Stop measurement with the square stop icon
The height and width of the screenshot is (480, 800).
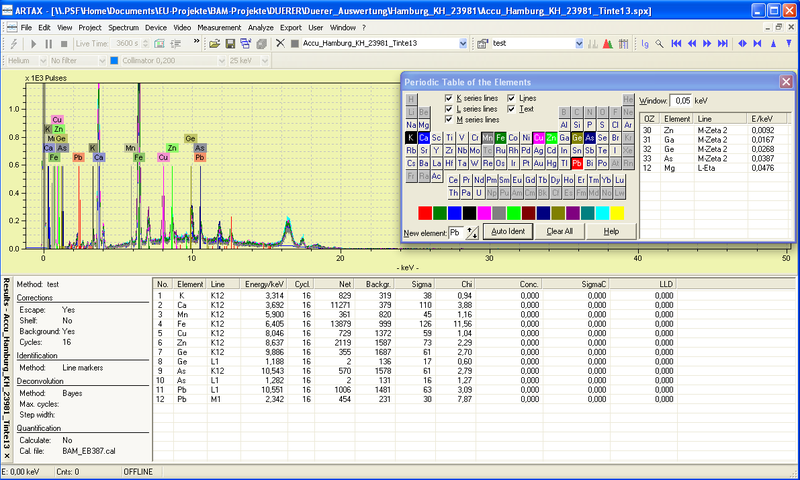64,44
